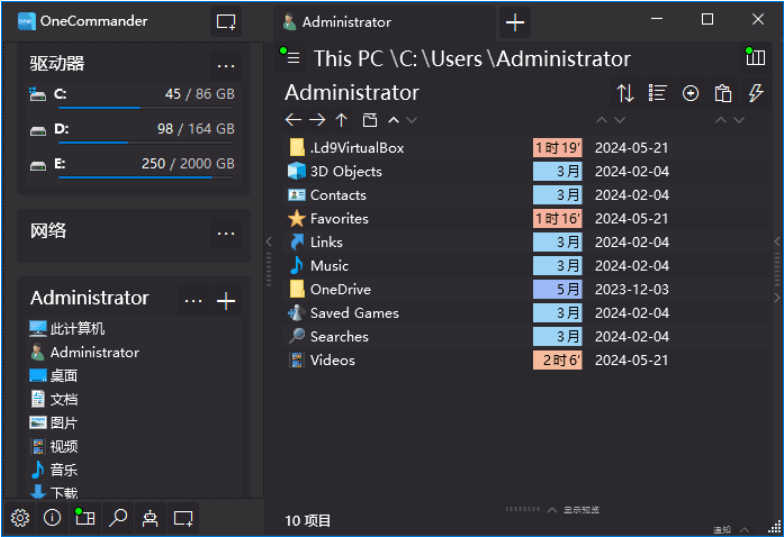Image resolution: width=784 pixels, height=537 pixels.
Task: Switch to the Administrator tab
Action: point(346,21)
